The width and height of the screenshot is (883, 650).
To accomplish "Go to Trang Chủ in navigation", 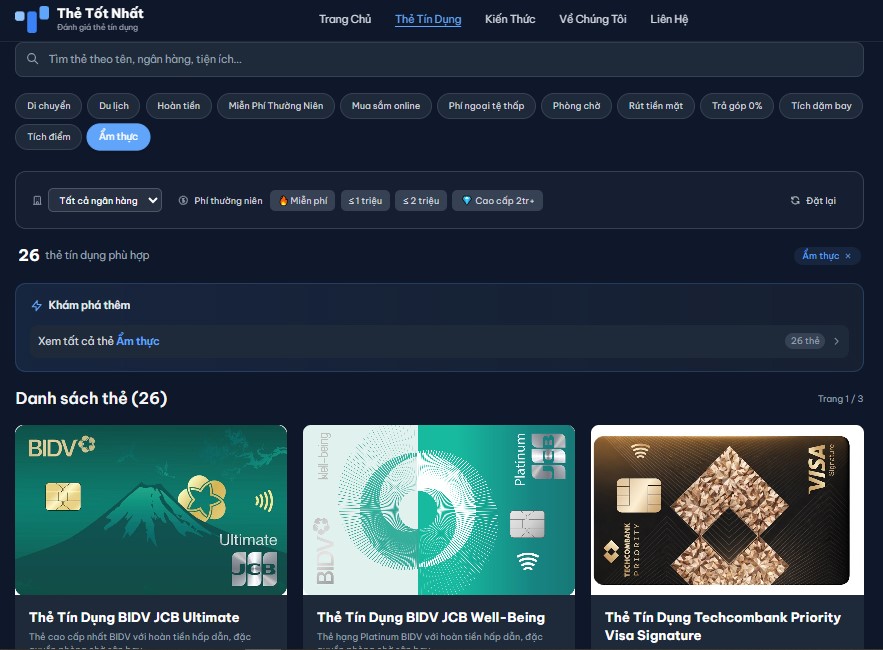I will [x=345, y=19].
